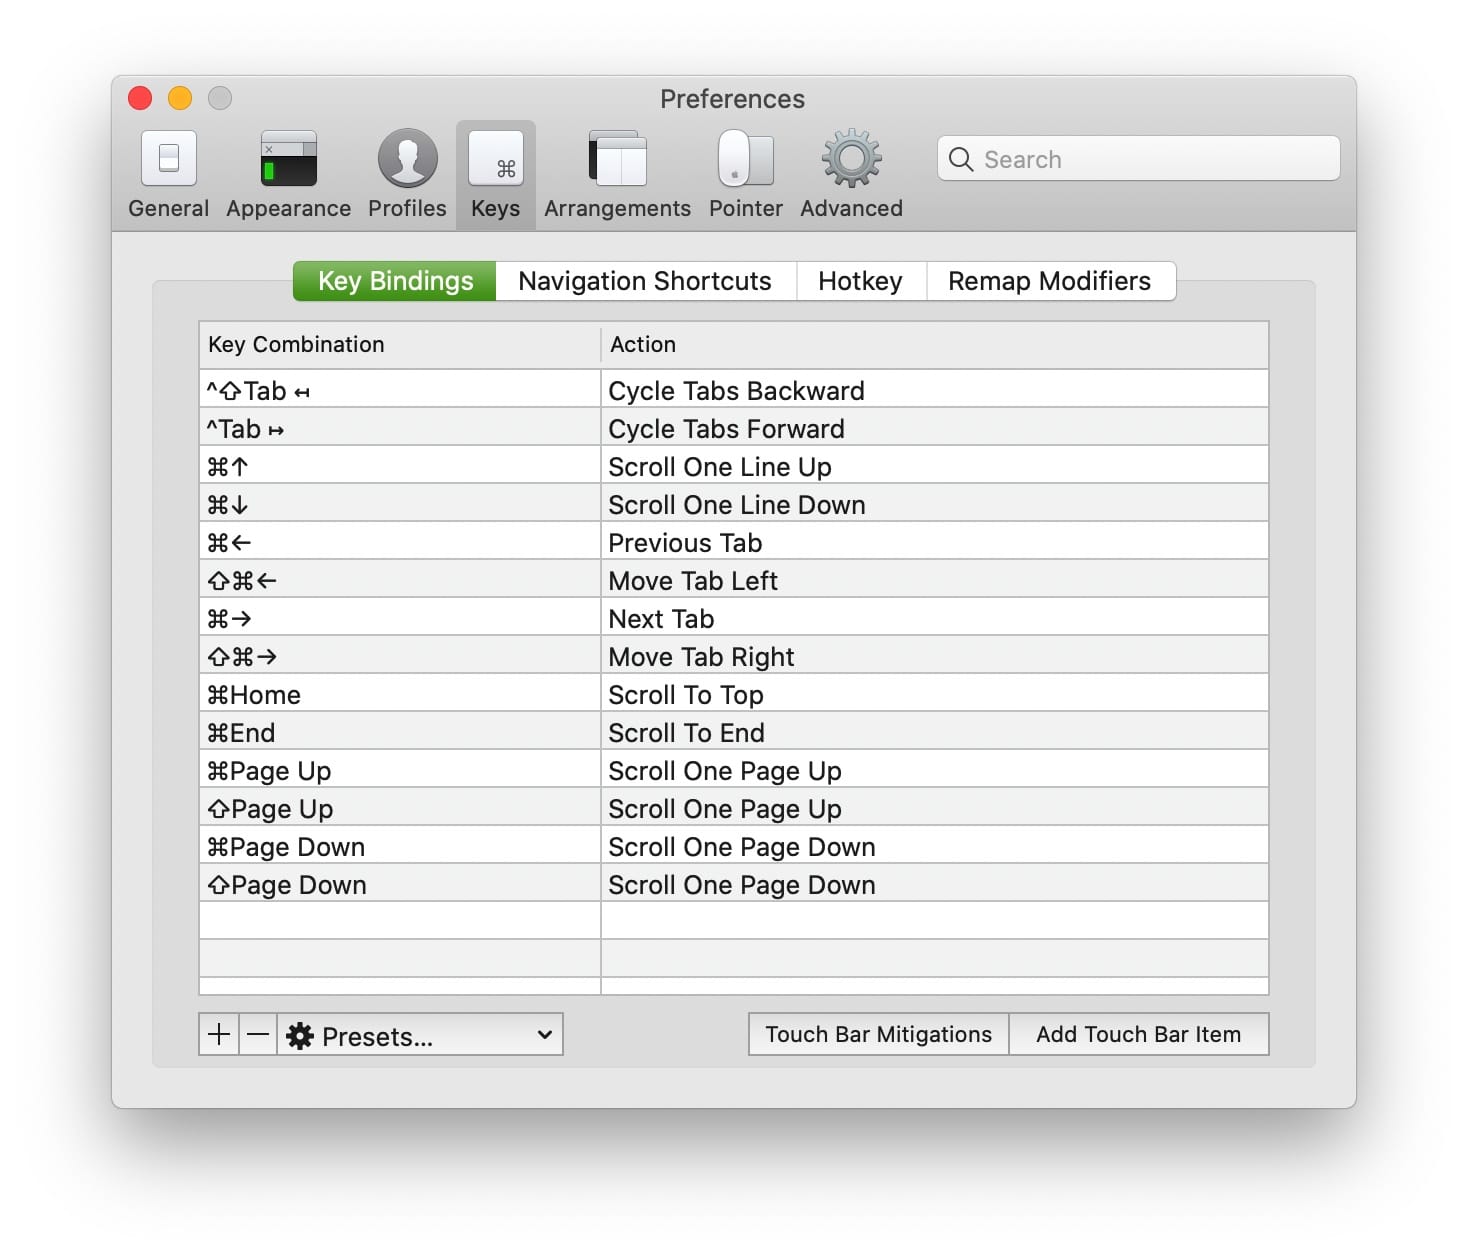Switch to the Navigation Shortcuts tab

click(x=645, y=281)
